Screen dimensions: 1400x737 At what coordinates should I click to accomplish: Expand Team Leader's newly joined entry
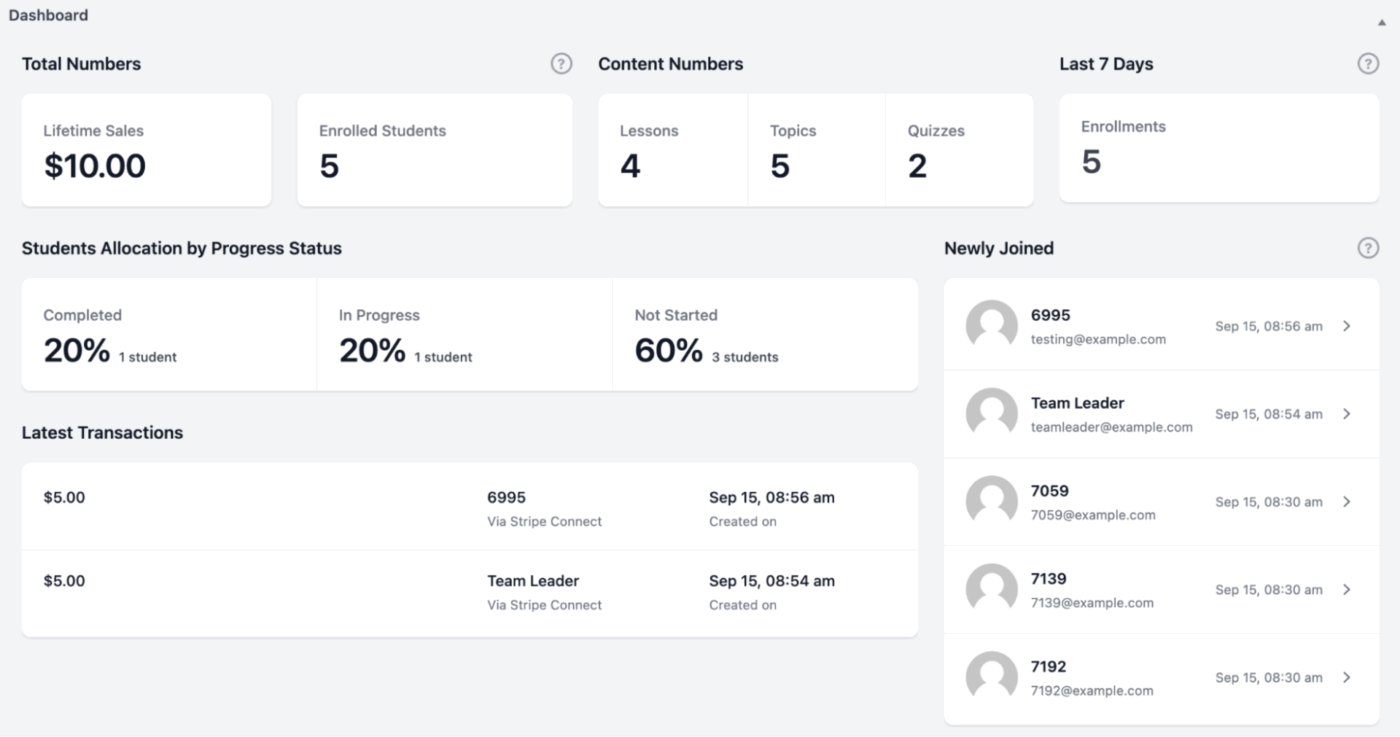pos(1346,413)
